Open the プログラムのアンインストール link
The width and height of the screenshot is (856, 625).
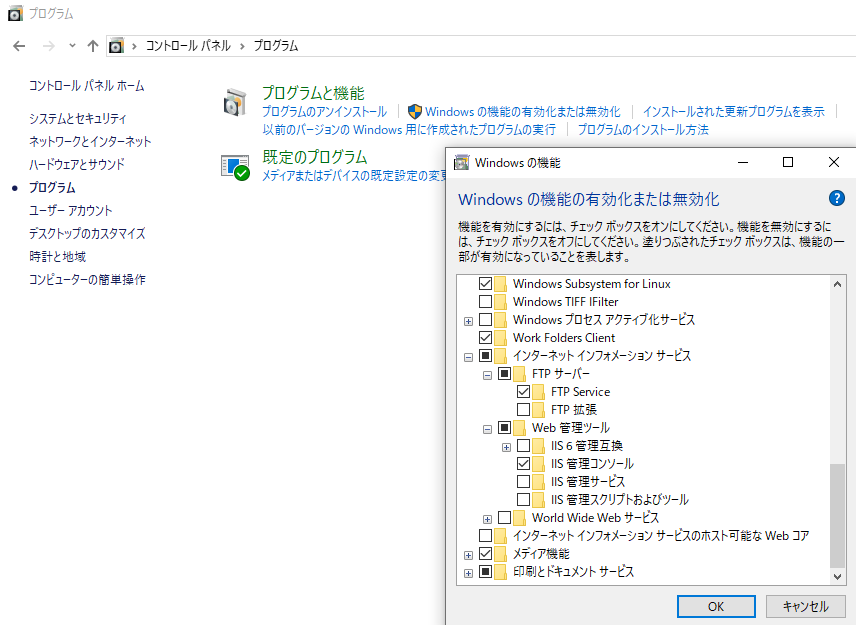tap(324, 112)
